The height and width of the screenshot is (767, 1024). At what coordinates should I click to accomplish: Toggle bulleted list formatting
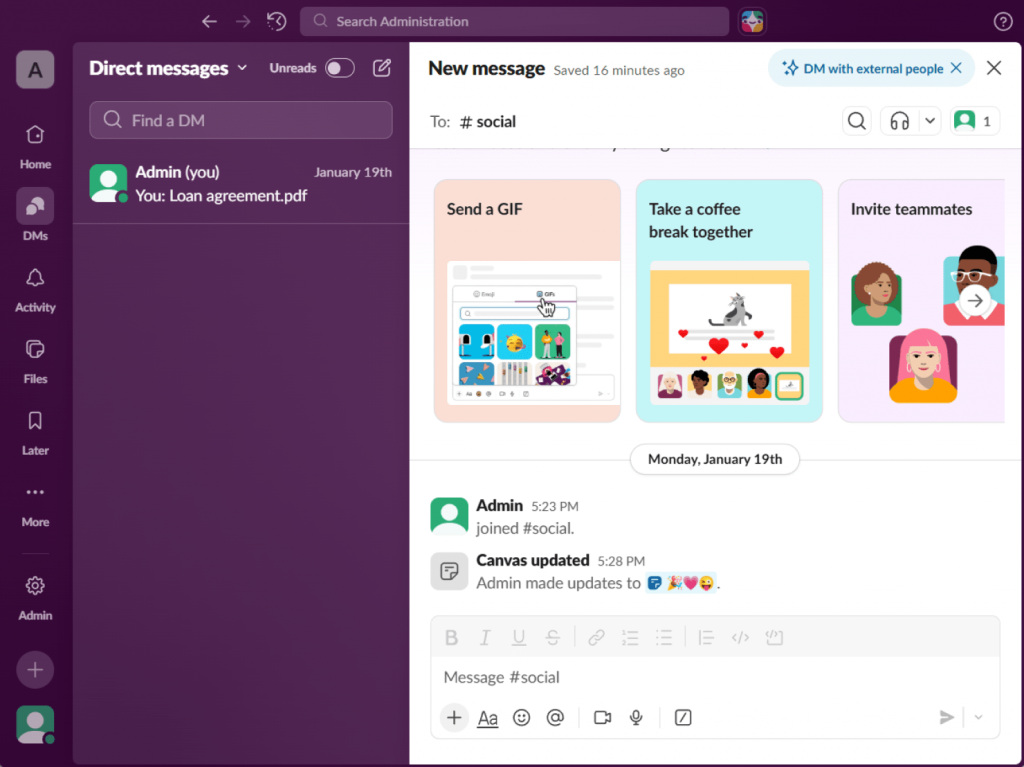(664, 638)
